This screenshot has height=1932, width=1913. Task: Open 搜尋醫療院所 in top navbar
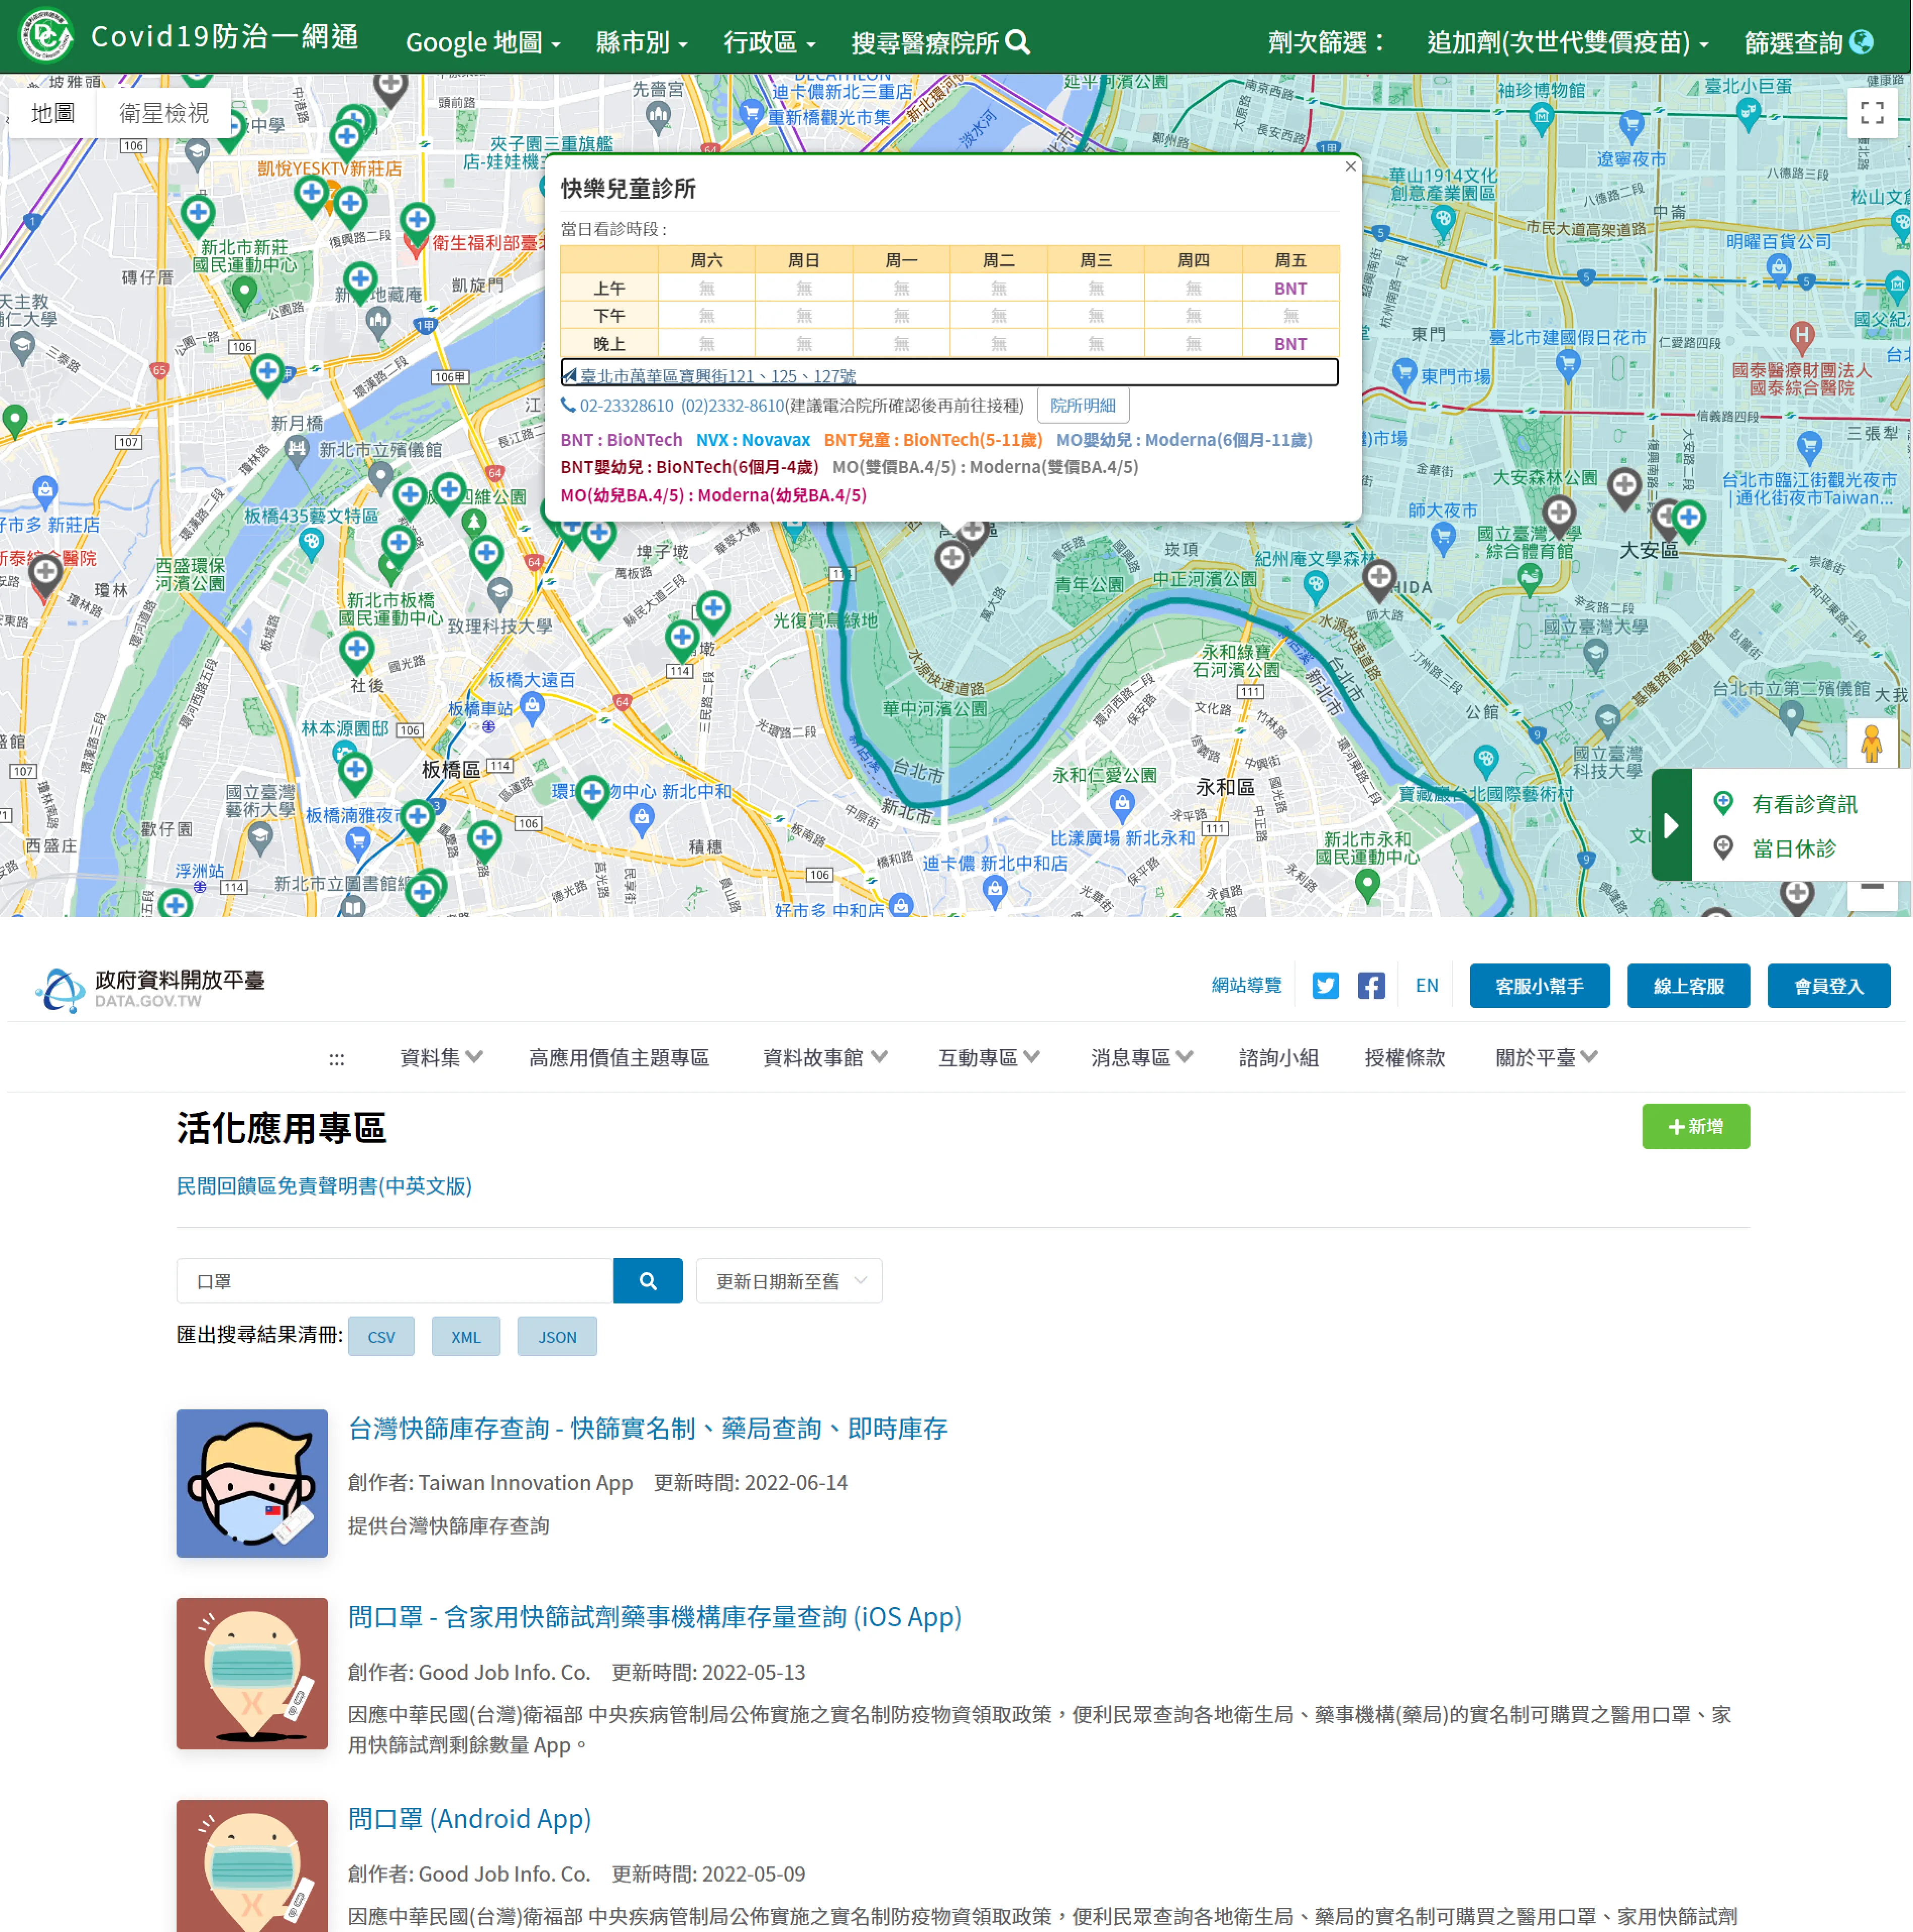(x=940, y=42)
